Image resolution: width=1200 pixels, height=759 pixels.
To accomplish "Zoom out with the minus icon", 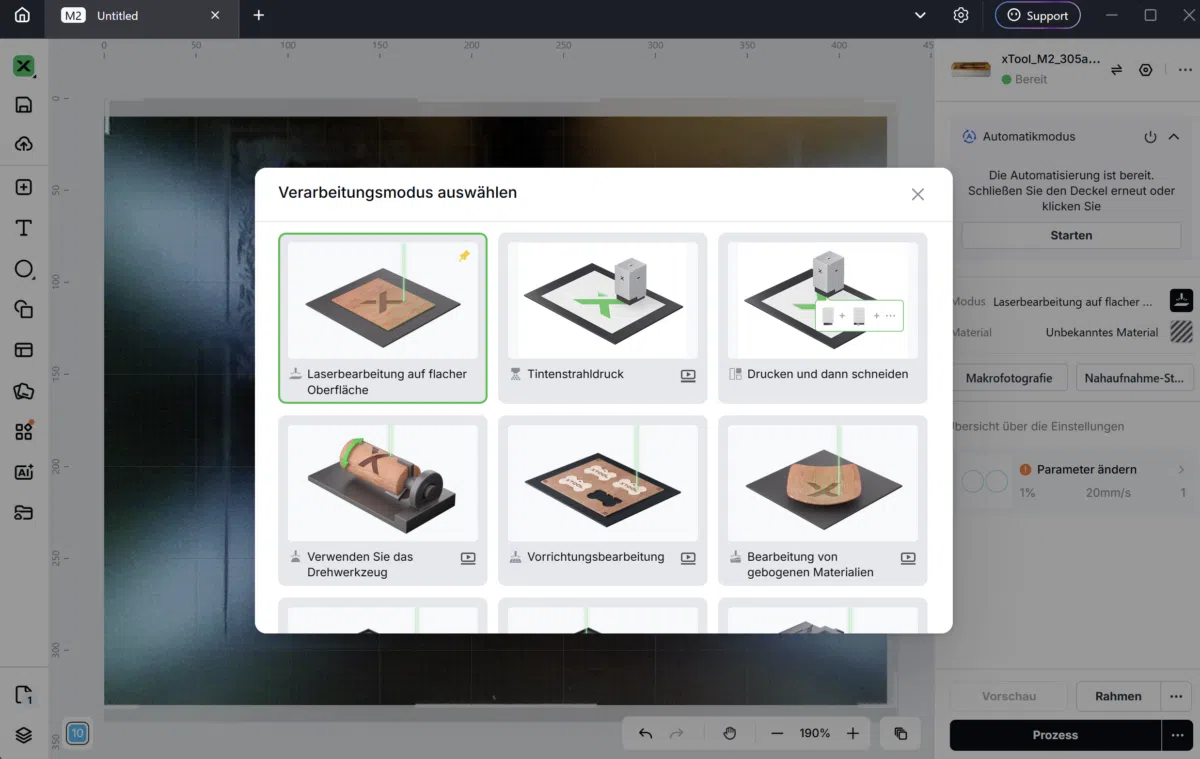I will 777,733.
